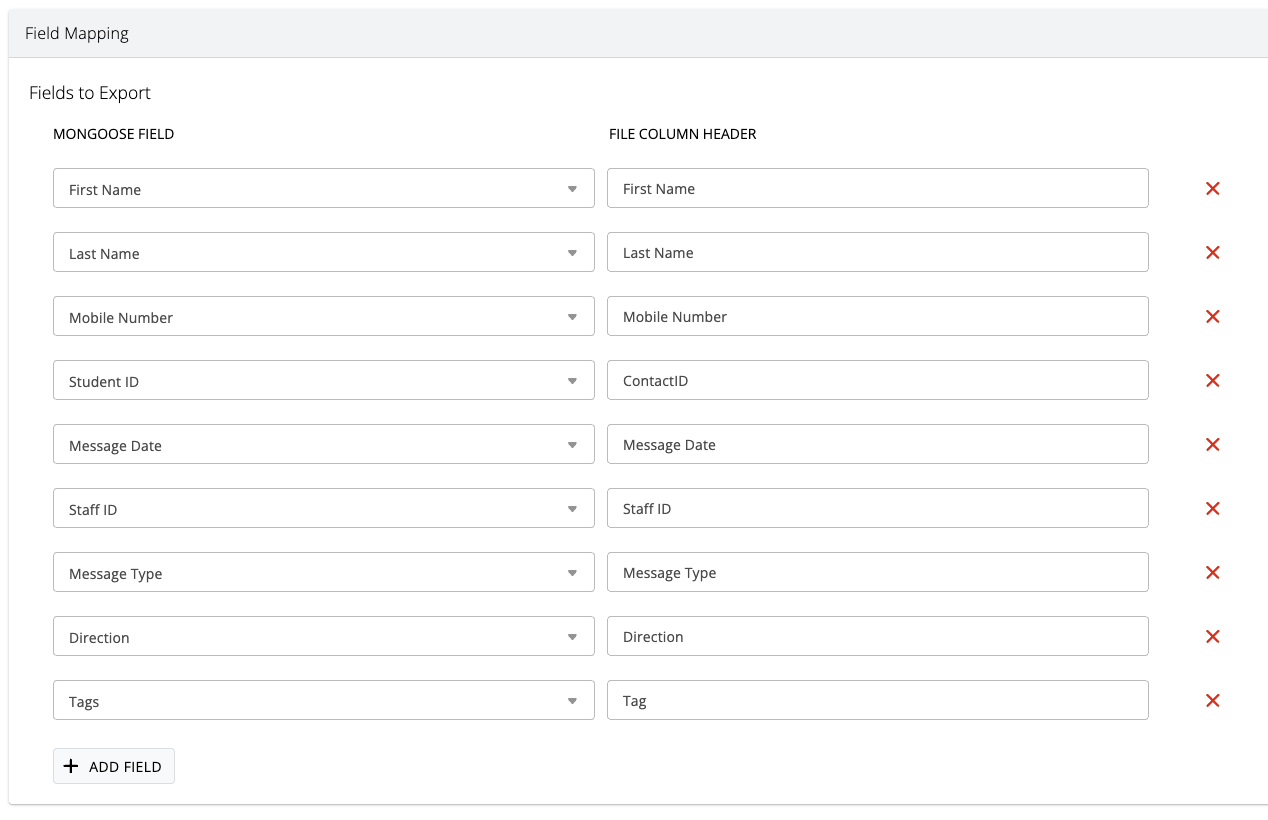Remove the First Name field row

[1212, 189]
